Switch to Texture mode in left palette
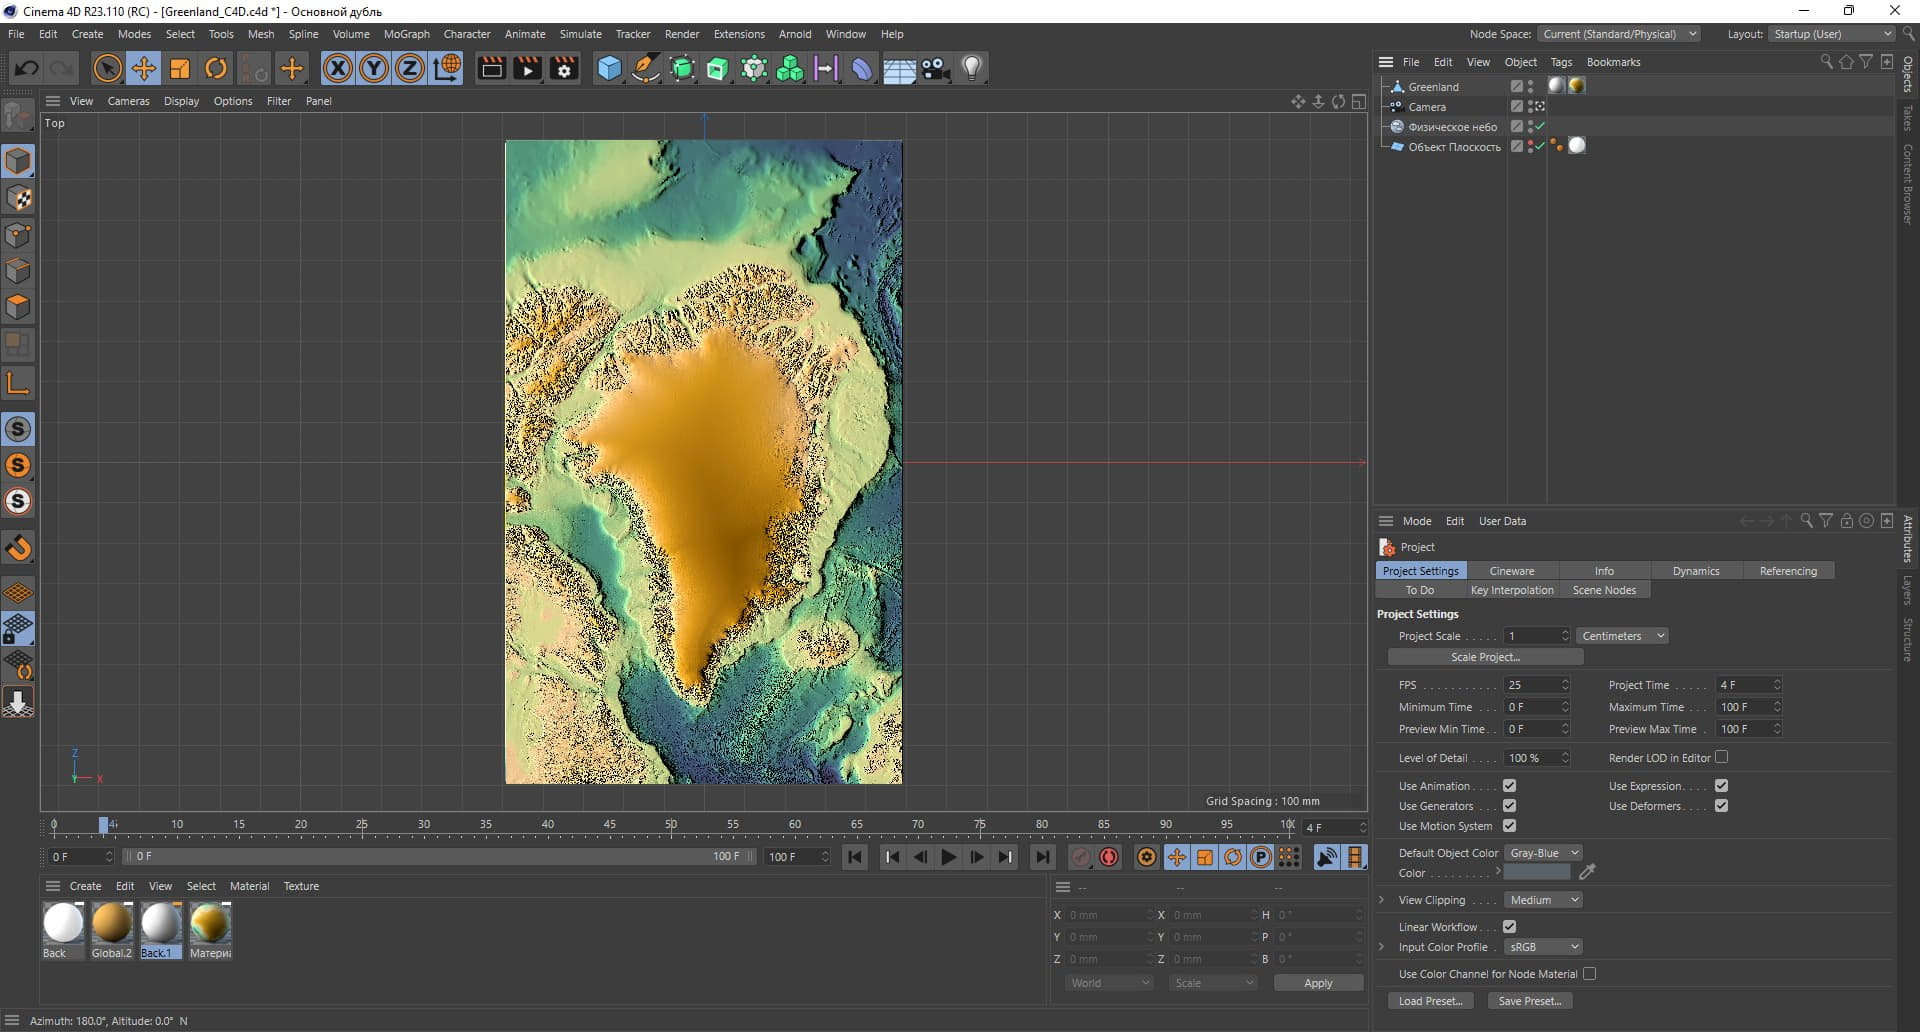Image resolution: width=1920 pixels, height=1032 pixels. pyautogui.click(x=18, y=198)
